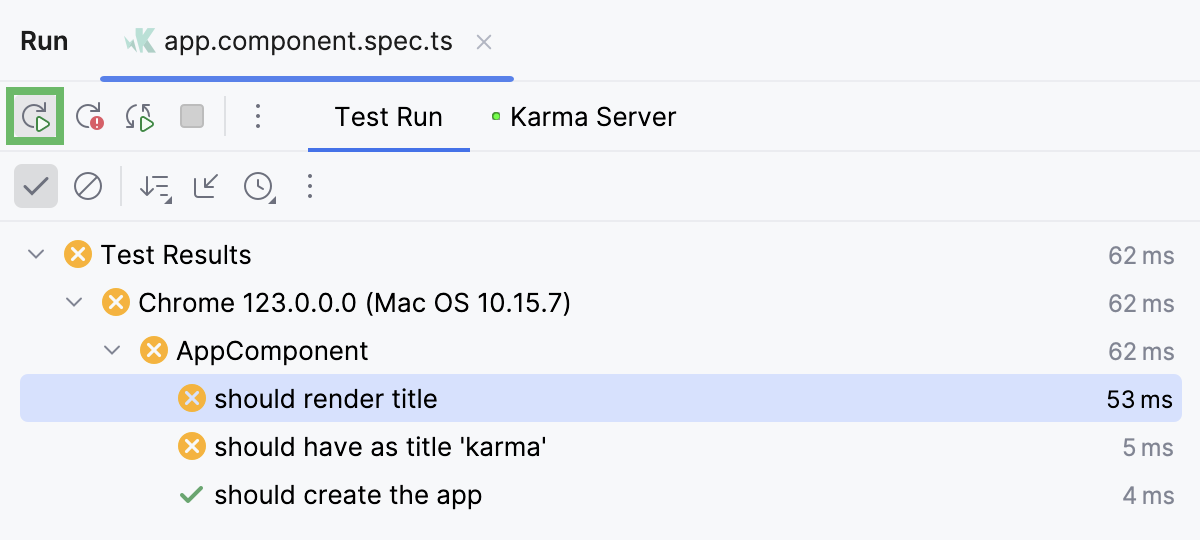Open the Sort tests dropdown

coord(155,186)
